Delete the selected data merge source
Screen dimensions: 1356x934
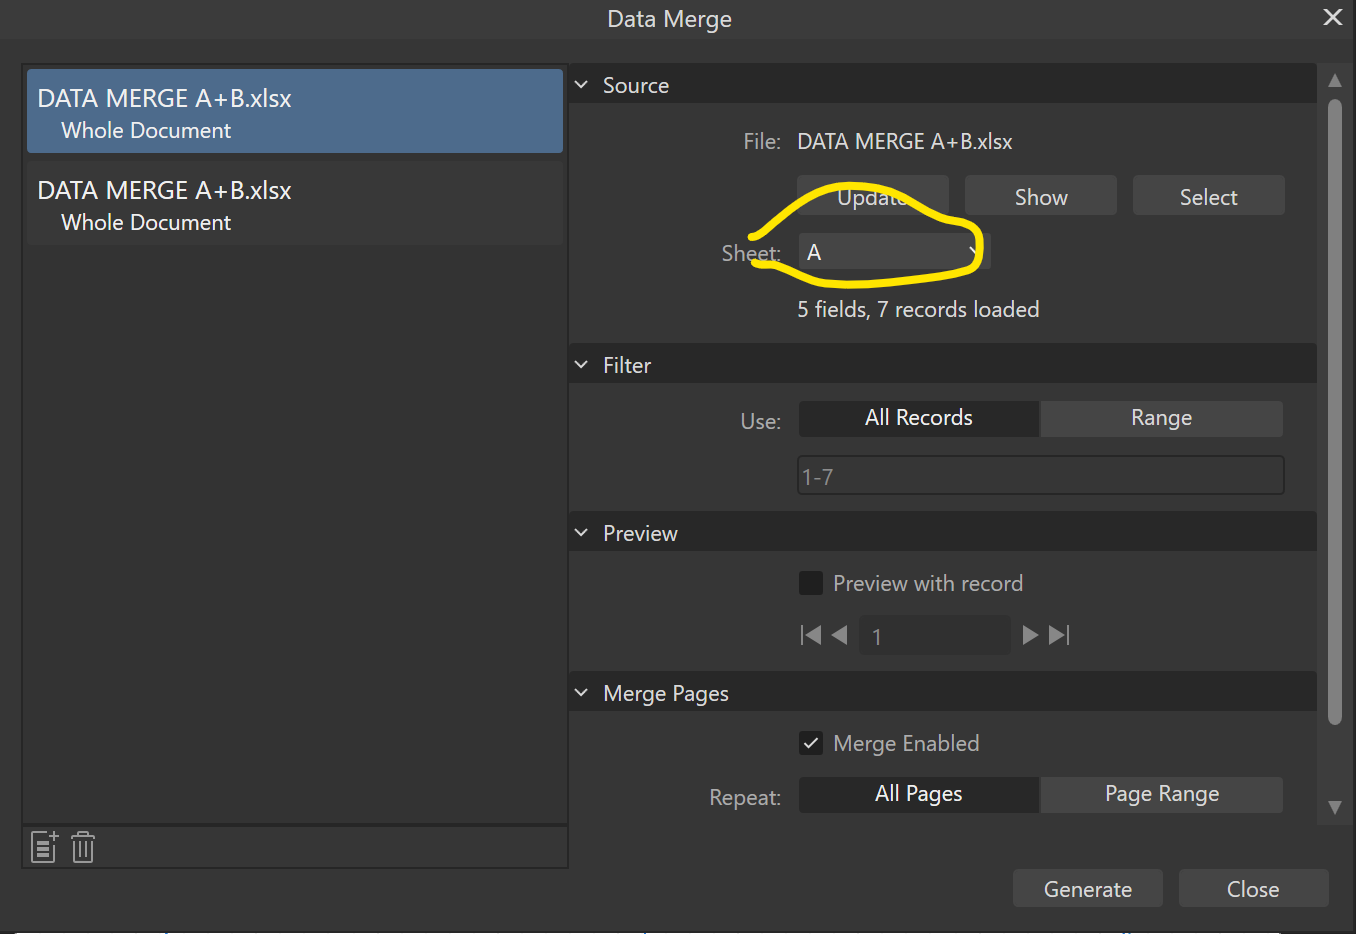(82, 846)
